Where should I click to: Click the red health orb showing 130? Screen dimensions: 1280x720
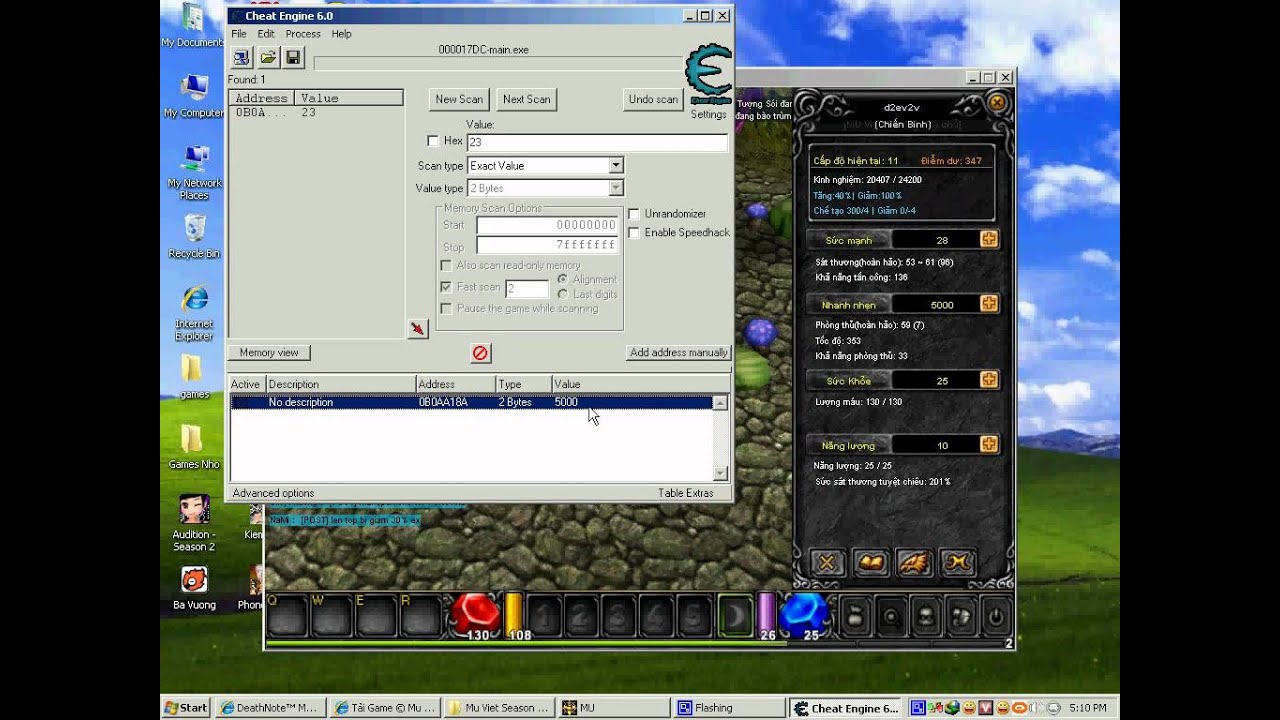(475, 614)
